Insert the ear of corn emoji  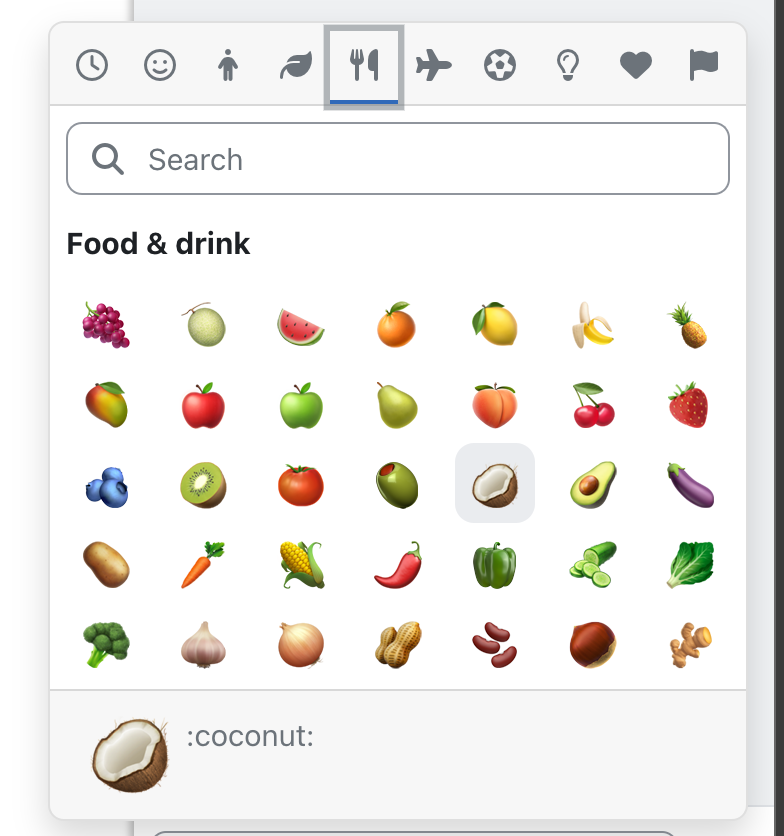tap(301, 565)
